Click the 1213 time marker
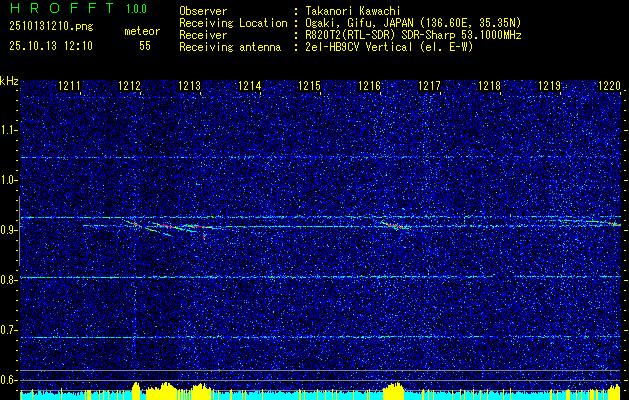Screen dimensions: 629x400 (189, 85)
